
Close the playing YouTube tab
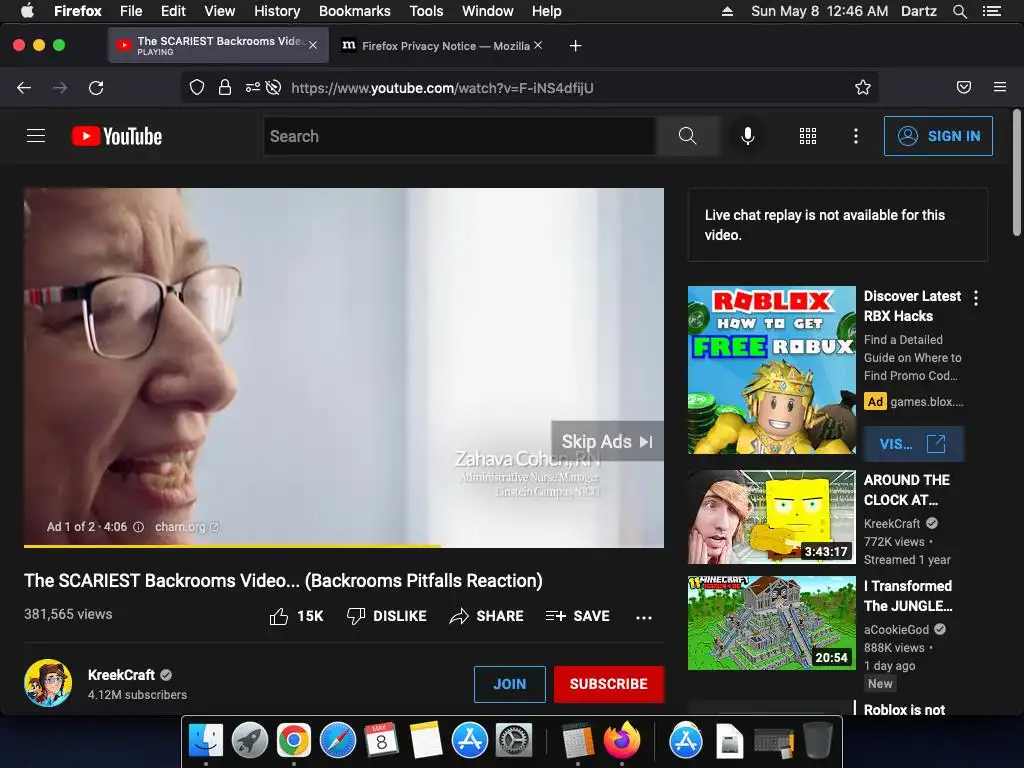pos(313,45)
